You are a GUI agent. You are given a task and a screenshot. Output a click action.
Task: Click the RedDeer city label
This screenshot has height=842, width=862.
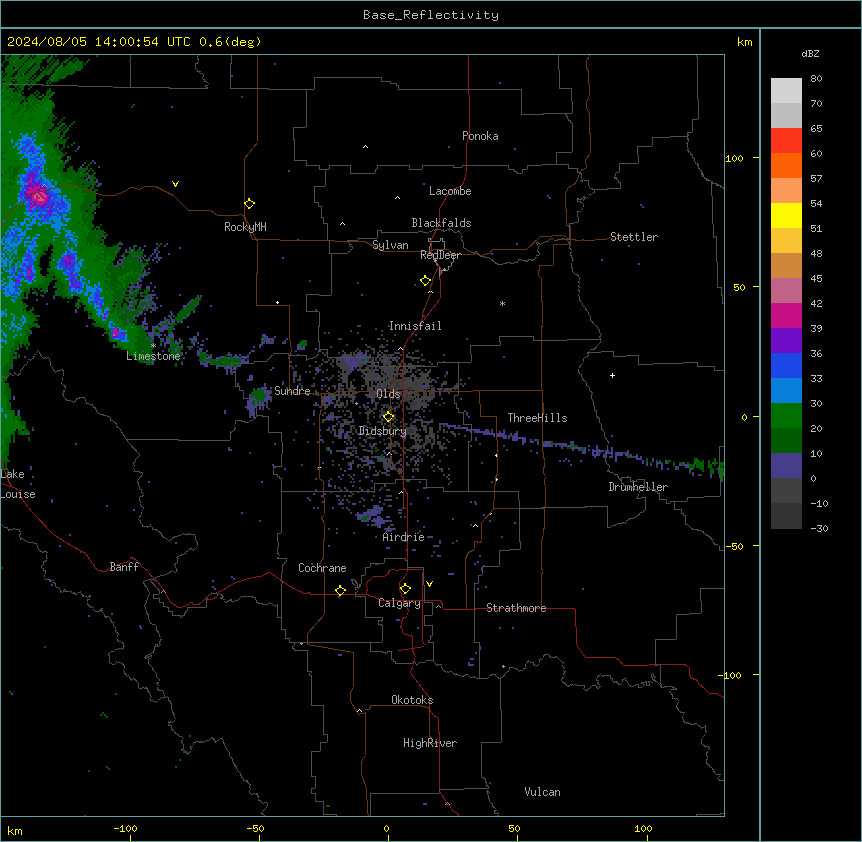pos(440,255)
